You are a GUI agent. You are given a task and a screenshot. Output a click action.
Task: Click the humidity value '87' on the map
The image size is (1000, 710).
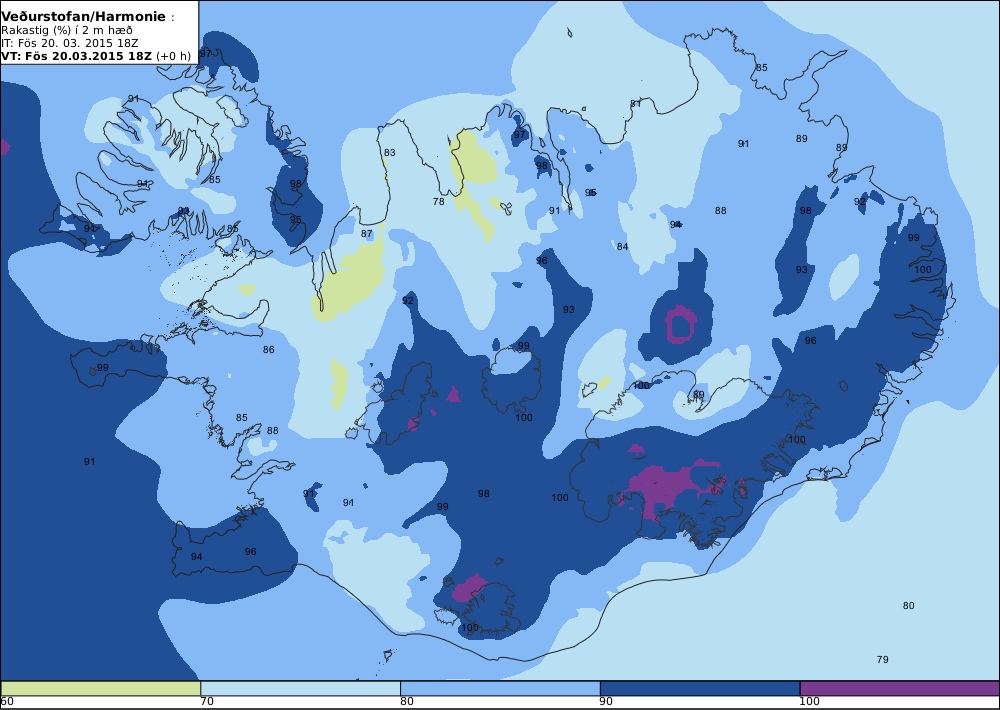(x=366, y=233)
